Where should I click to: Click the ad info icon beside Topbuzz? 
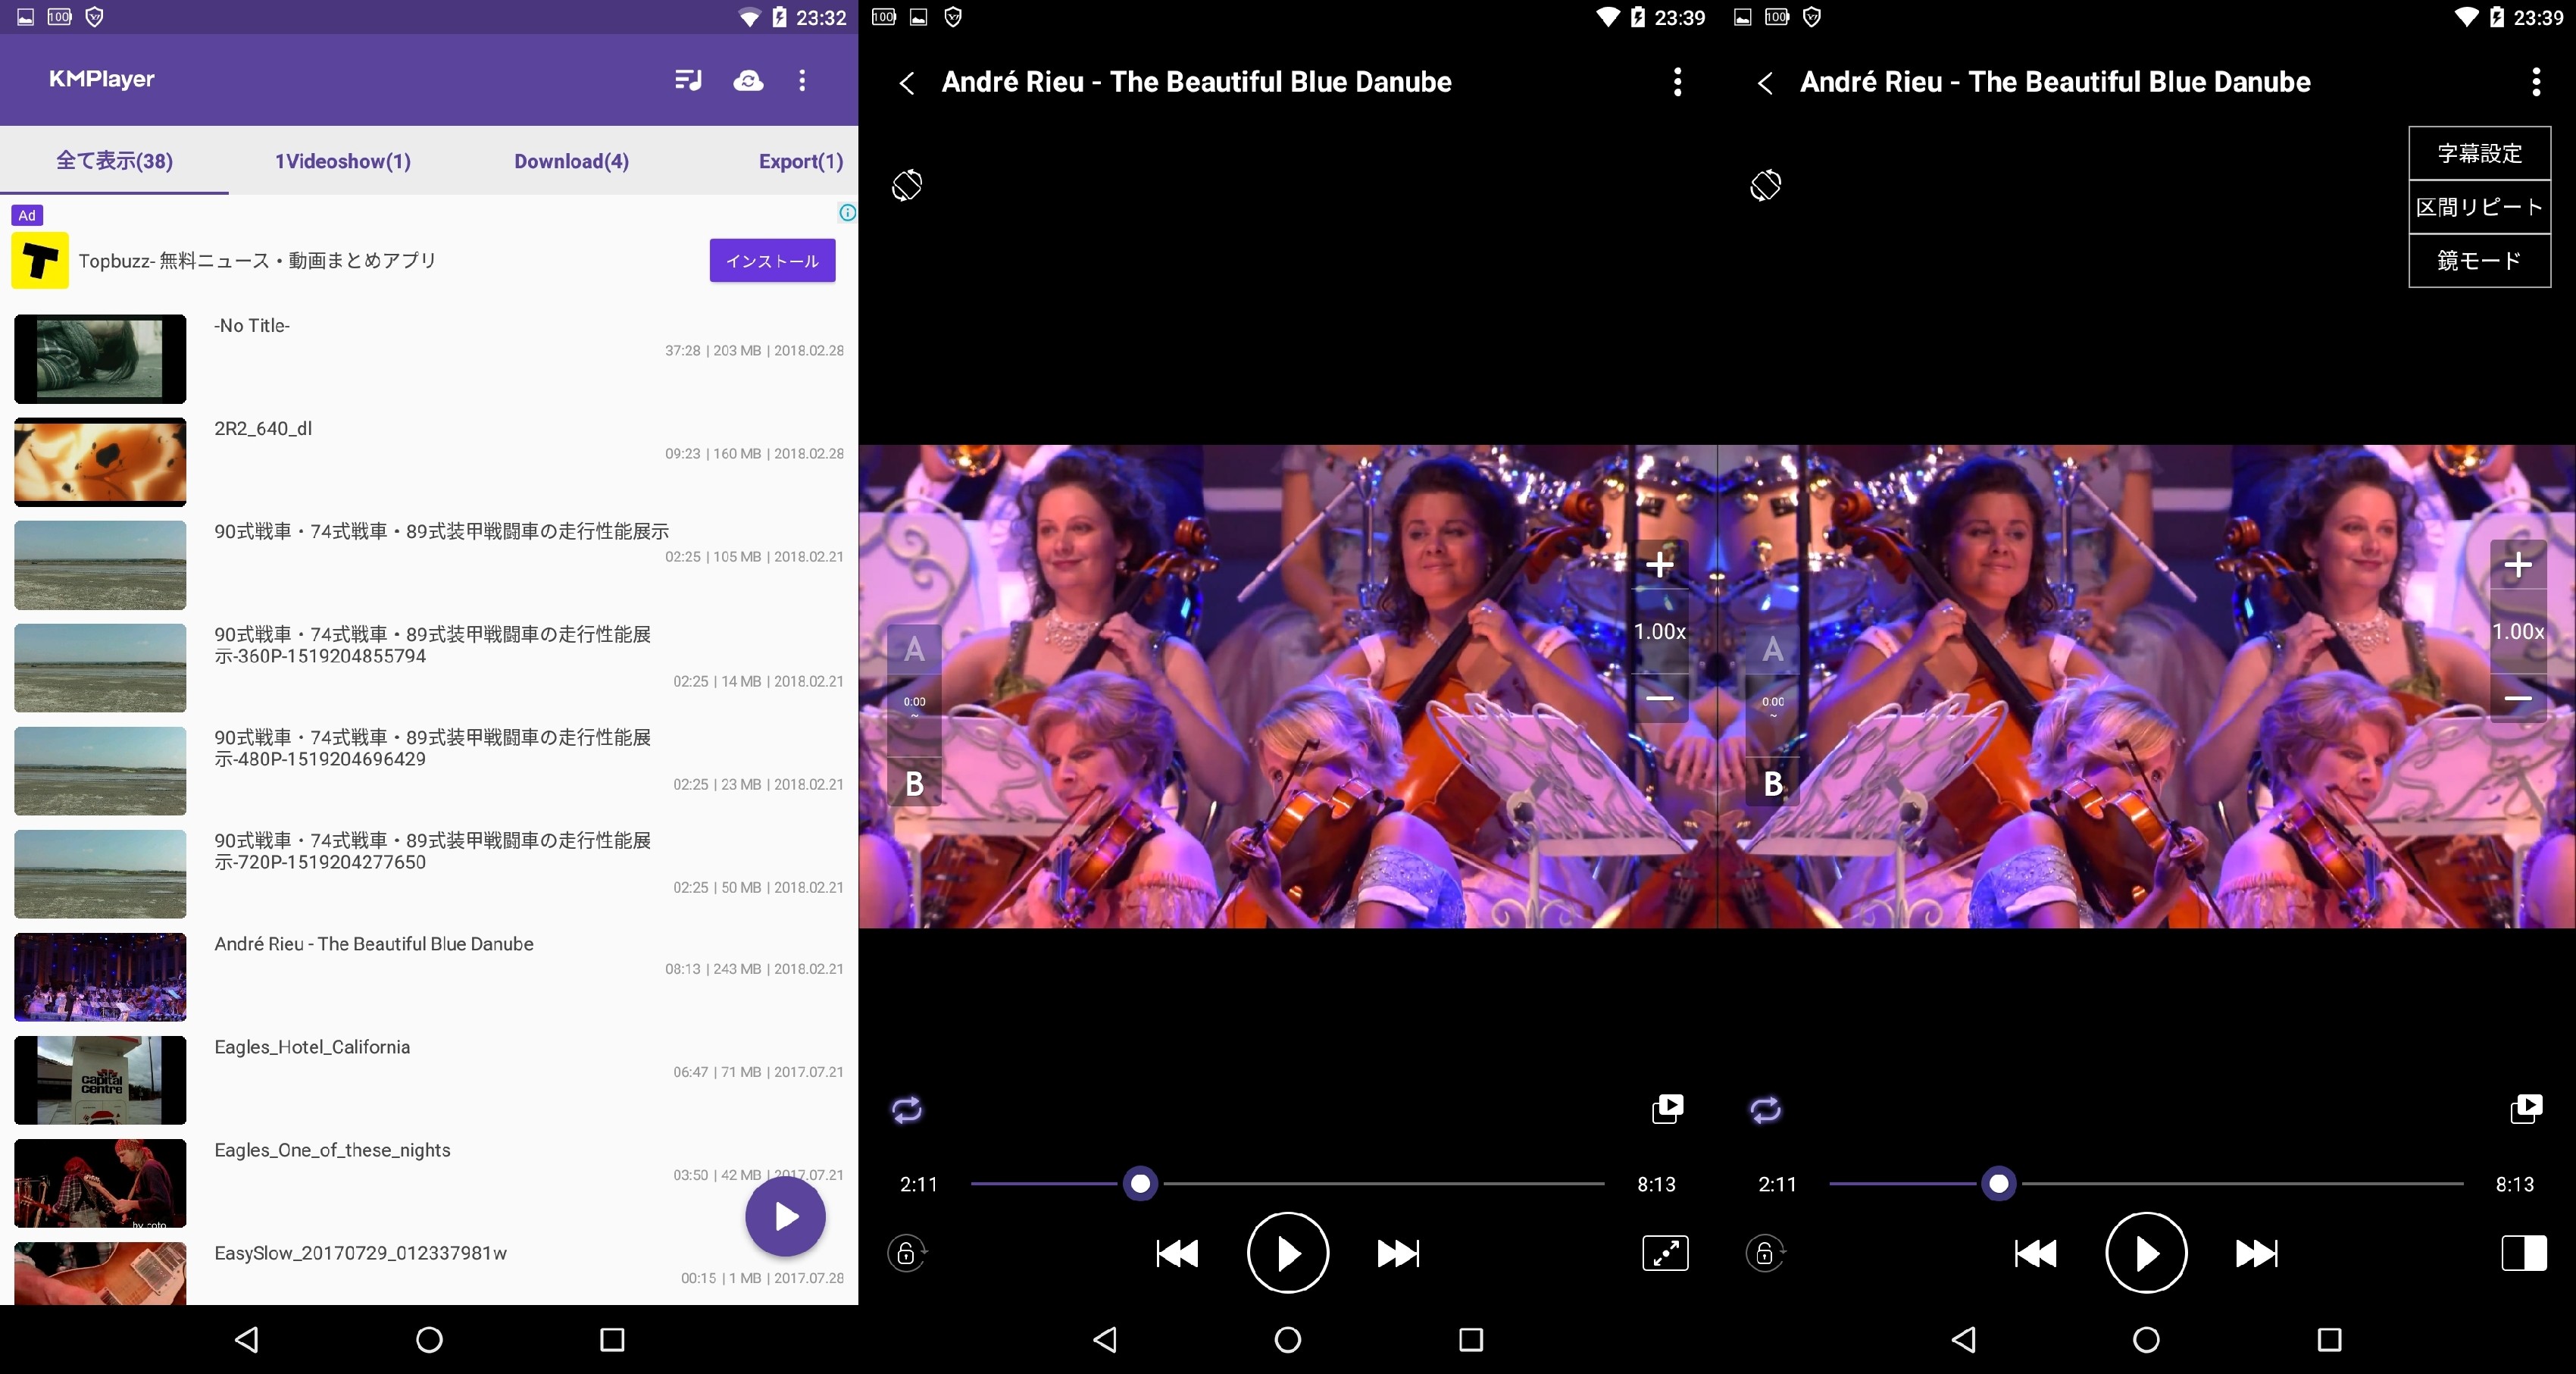pyautogui.click(x=847, y=212)
